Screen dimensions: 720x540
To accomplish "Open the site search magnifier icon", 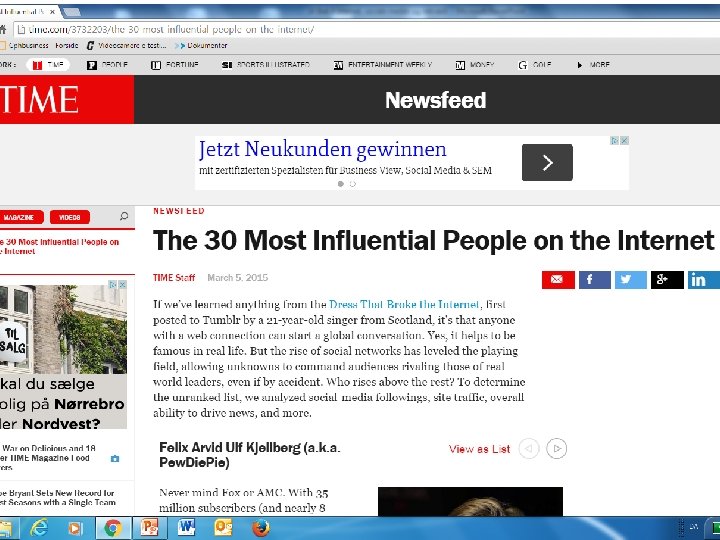I will 124,216.
